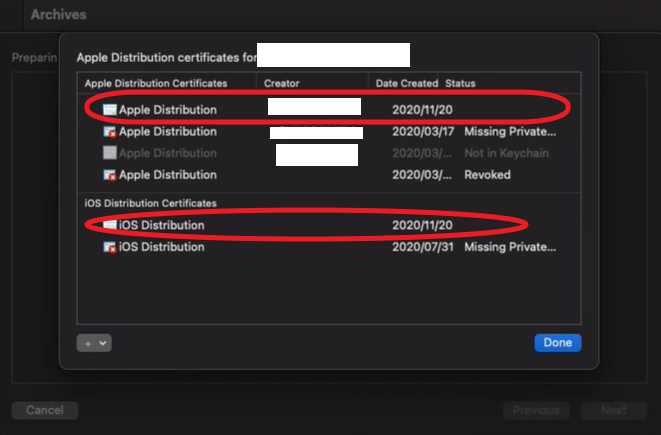Click the Cancel button in Archives window
This screenshot has width=661, height=435.
tap(45, 410)
